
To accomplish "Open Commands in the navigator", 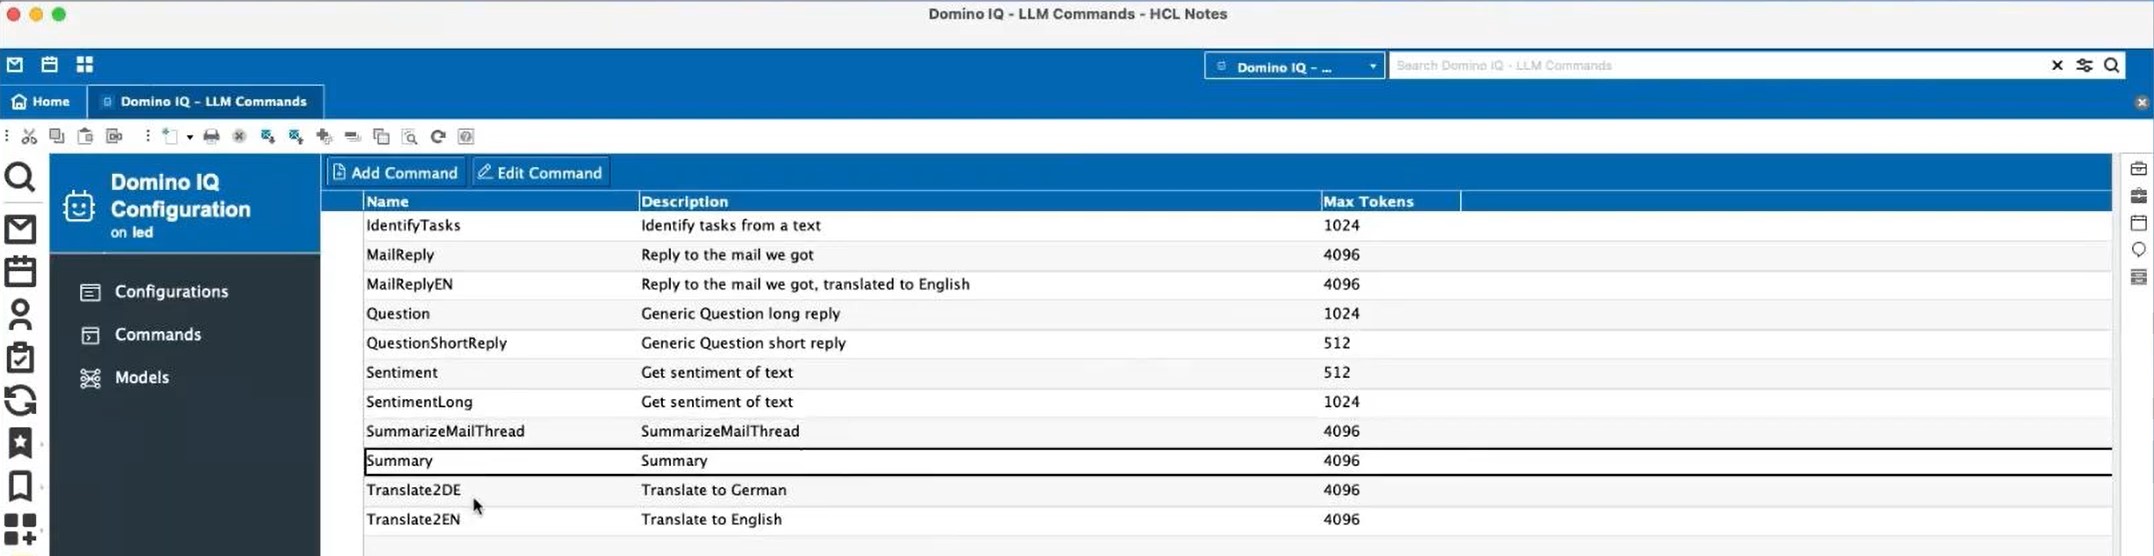I will [158, 335].
